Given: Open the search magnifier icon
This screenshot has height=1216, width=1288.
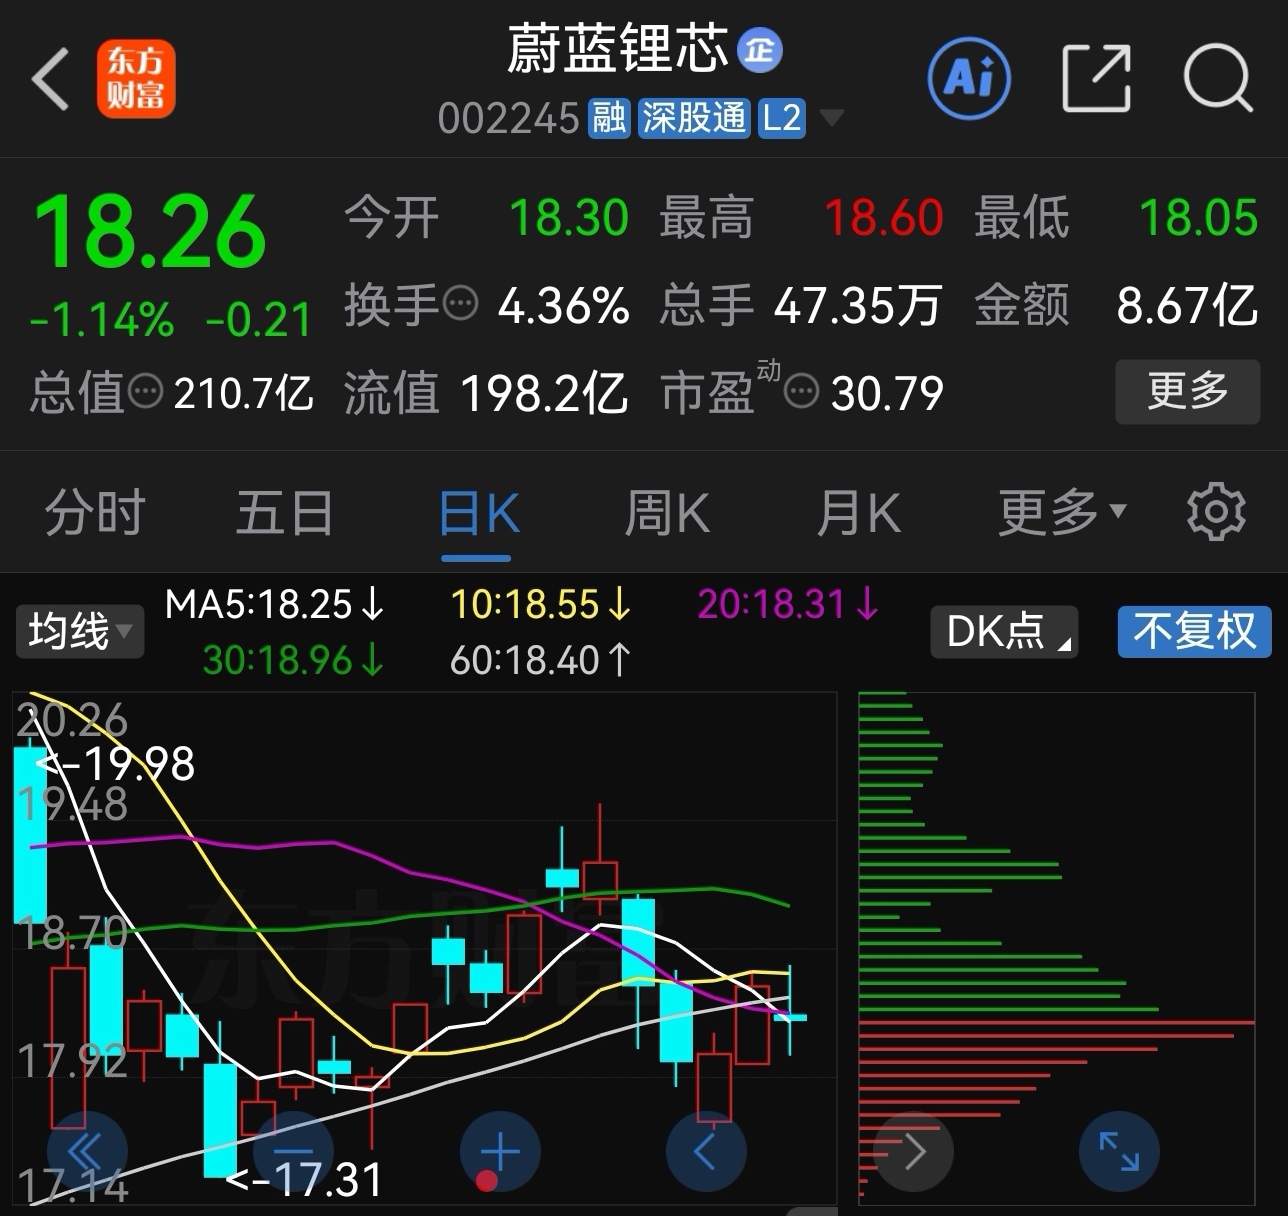Looking at the screenshot, I should pos(1217,77).
